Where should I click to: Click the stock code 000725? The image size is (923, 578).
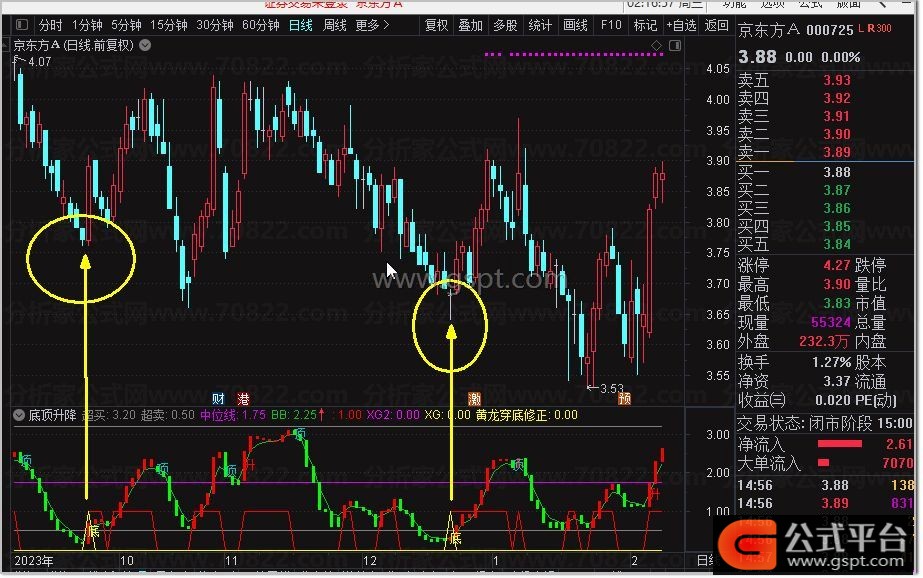[x=829, y=30]
